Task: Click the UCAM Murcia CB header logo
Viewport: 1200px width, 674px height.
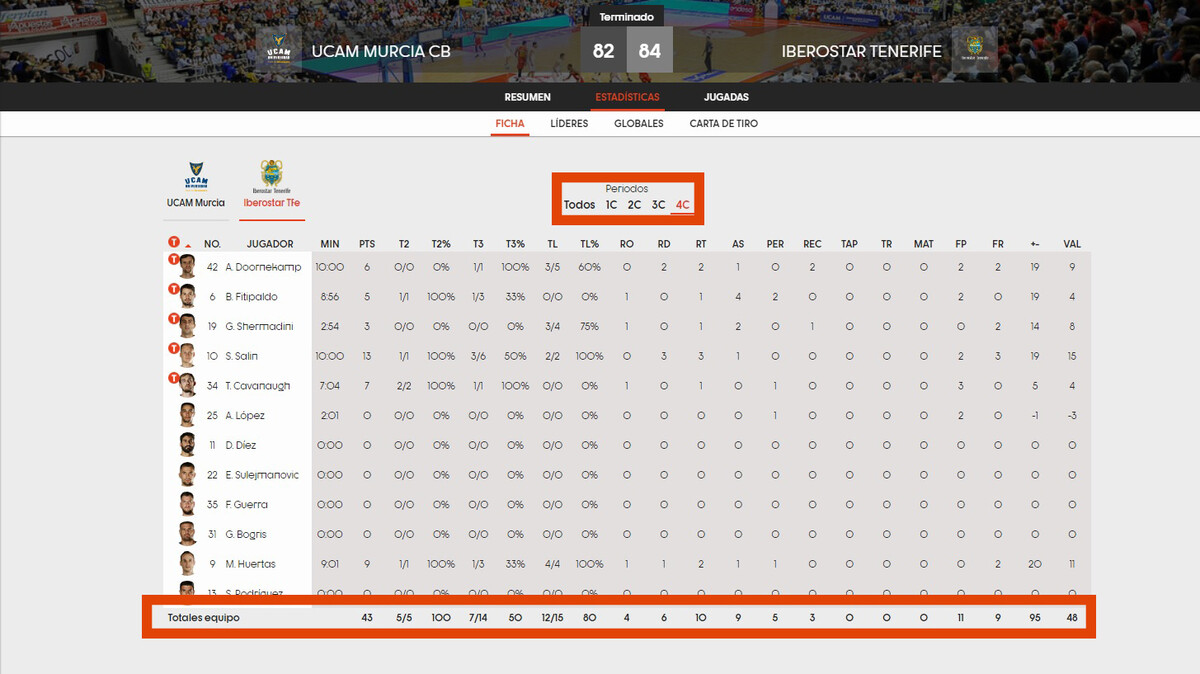Action: 279,50
